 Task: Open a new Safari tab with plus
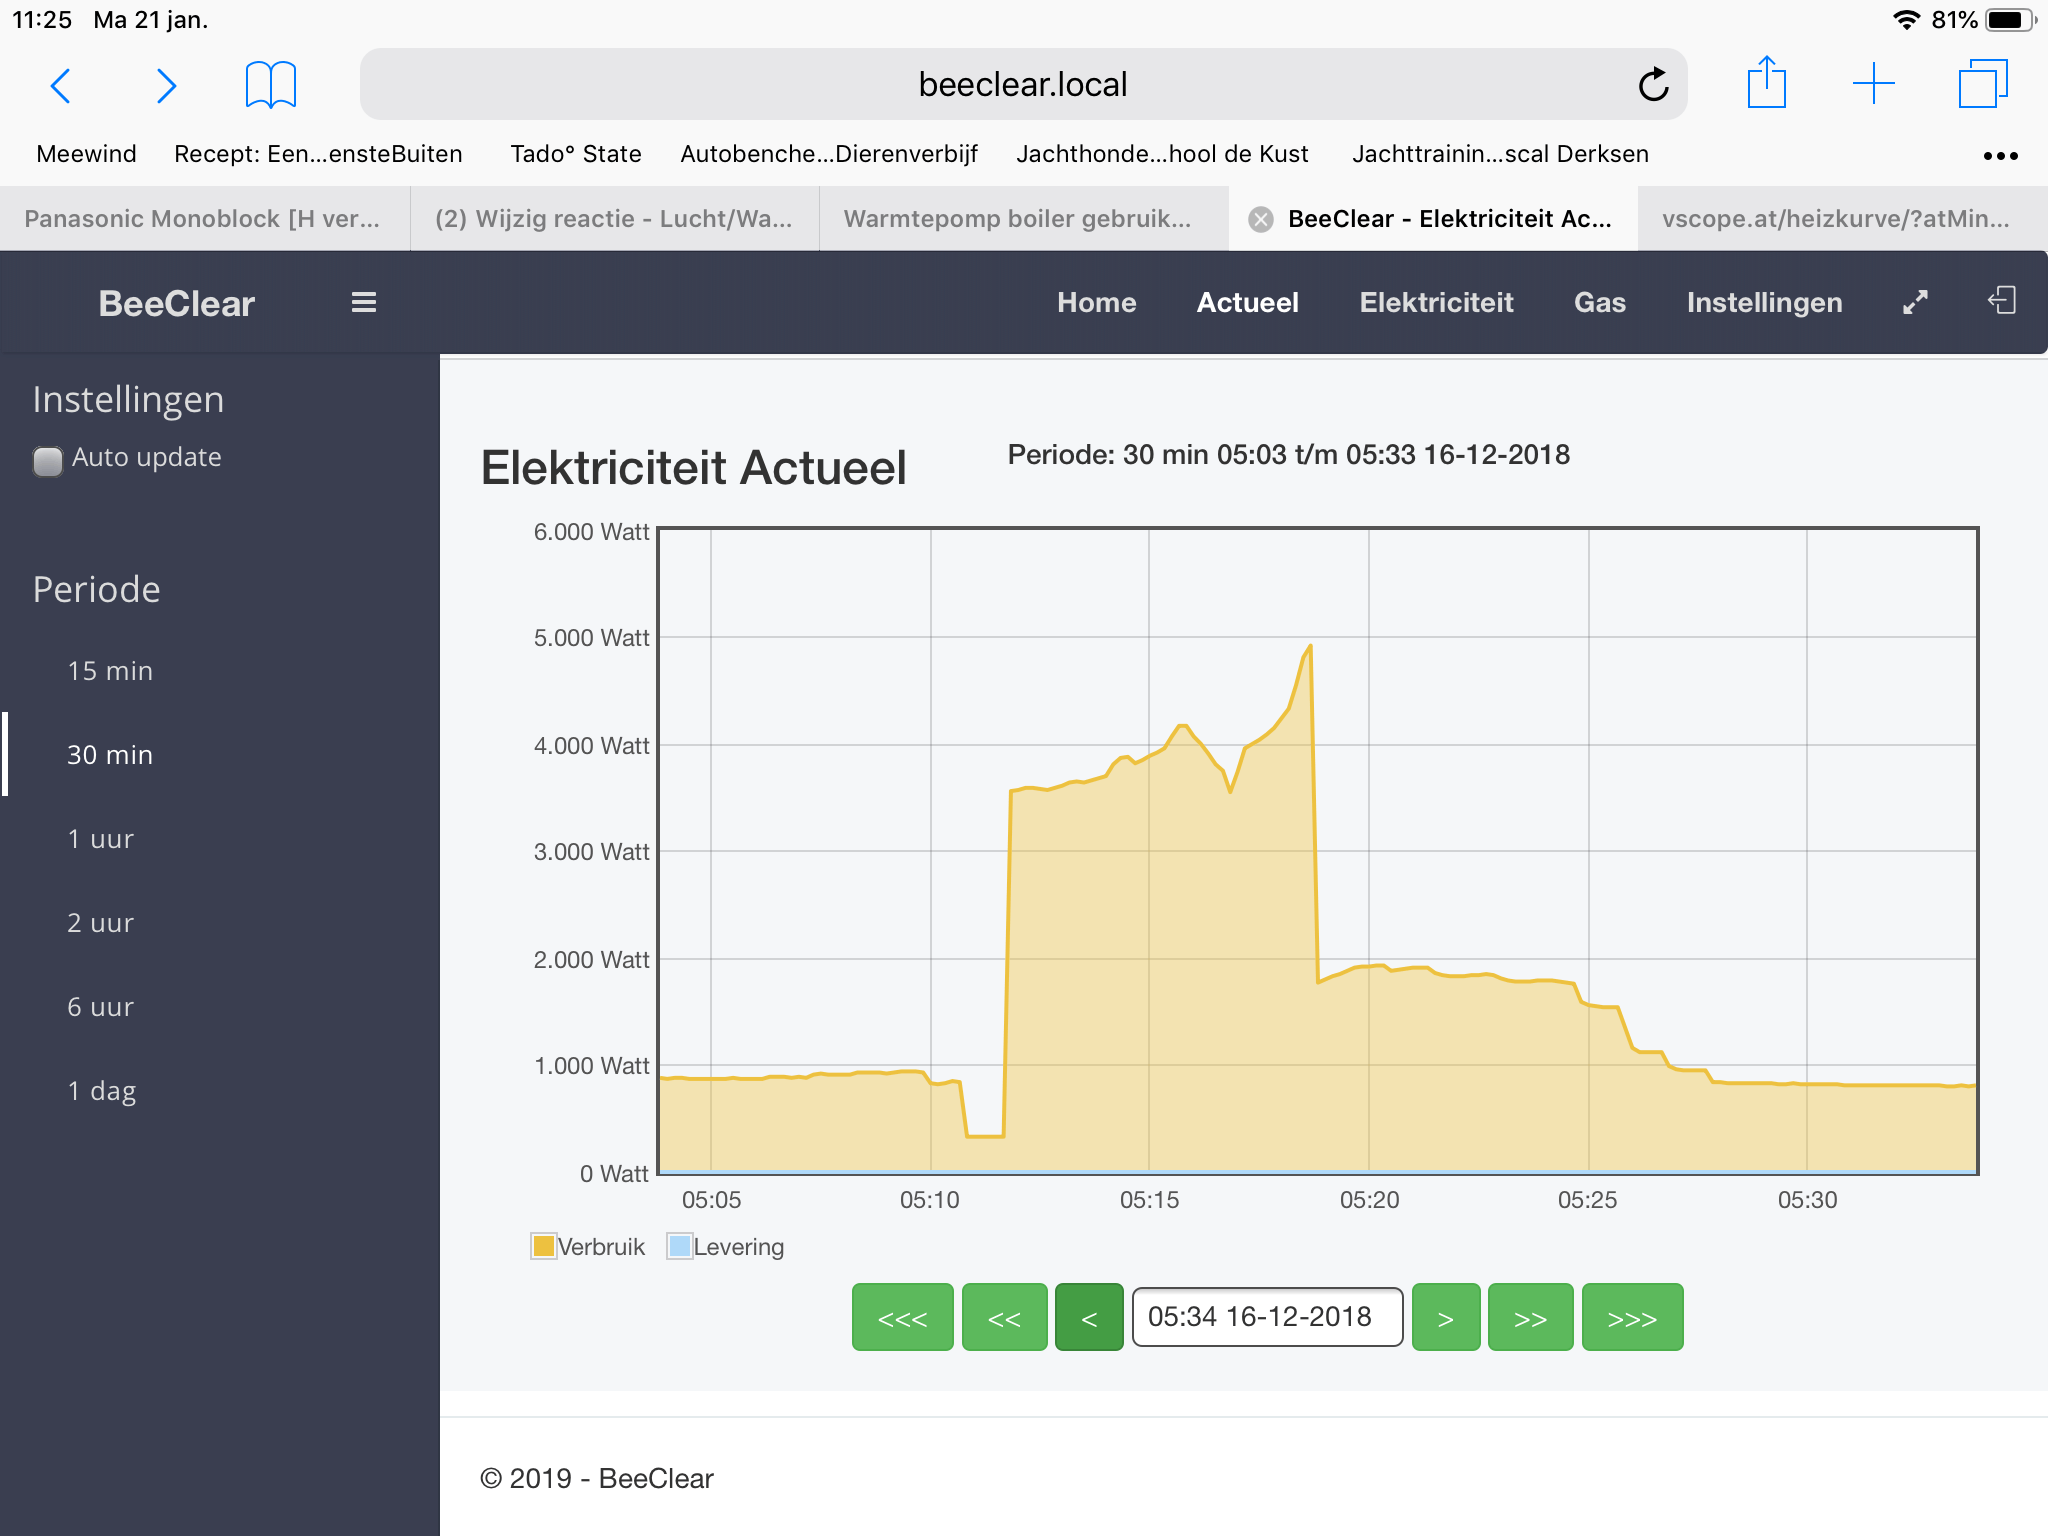[1873, 84]
